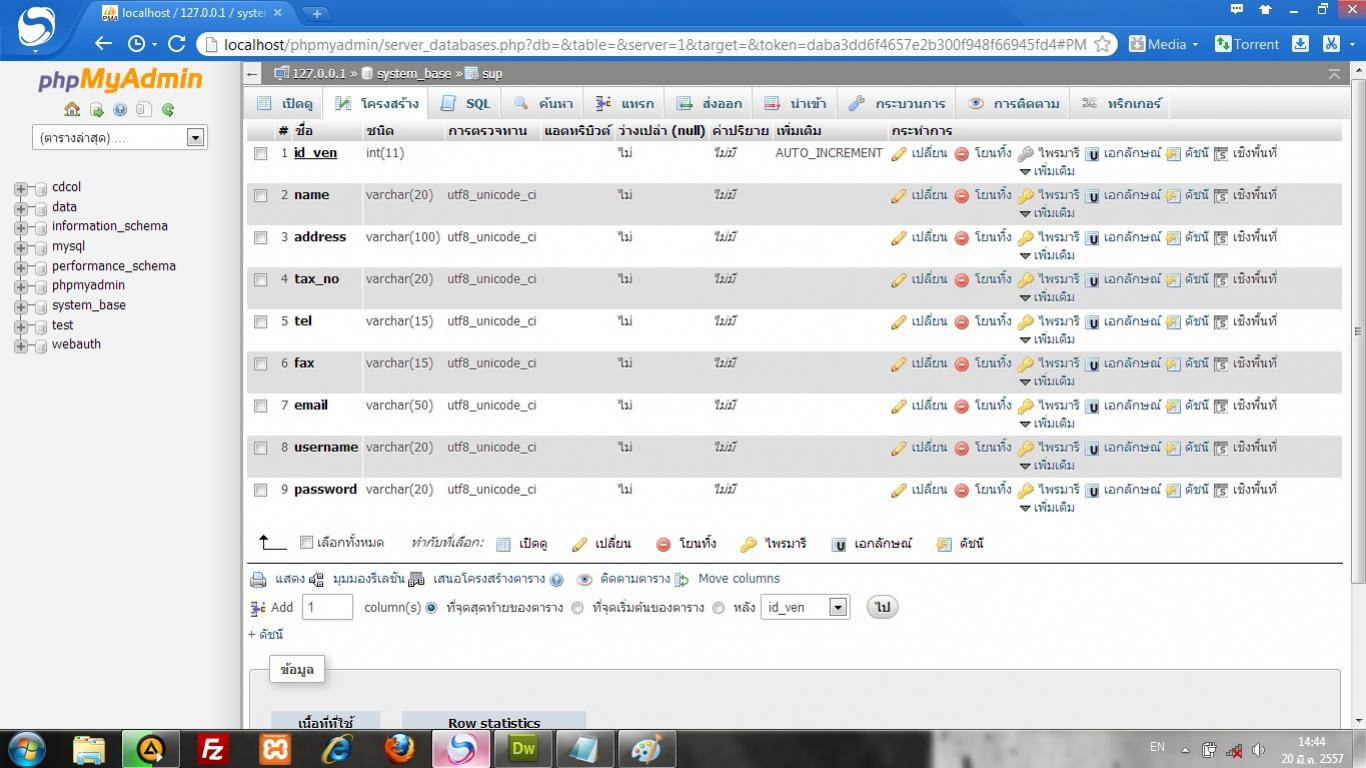Select the 'at end of table' radio button
The height and width of the screenshot is (768, 1366).
click(x=432, y=608)
